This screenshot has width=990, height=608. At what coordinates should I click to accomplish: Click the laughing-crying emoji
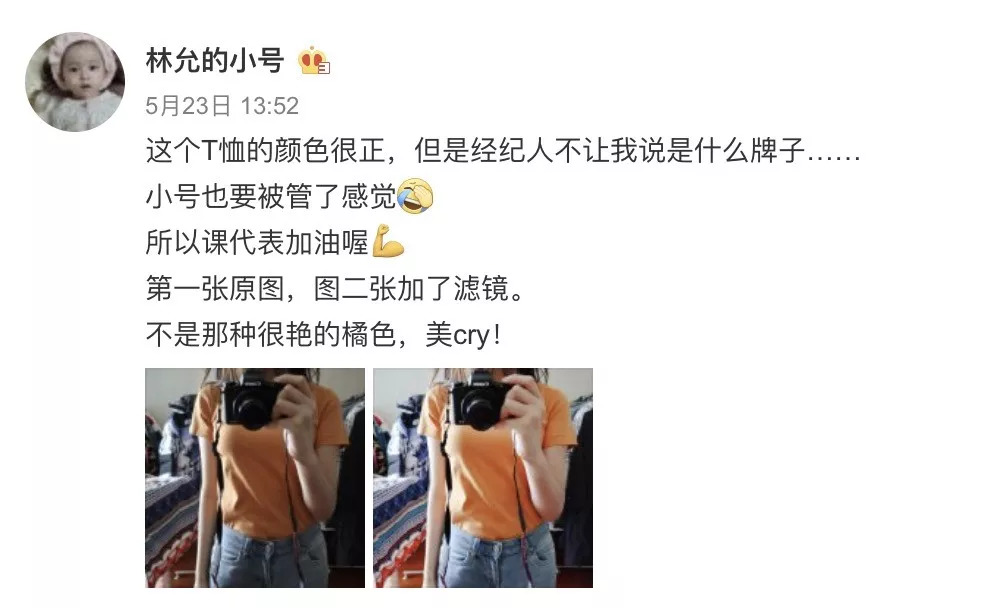point(415,196)
